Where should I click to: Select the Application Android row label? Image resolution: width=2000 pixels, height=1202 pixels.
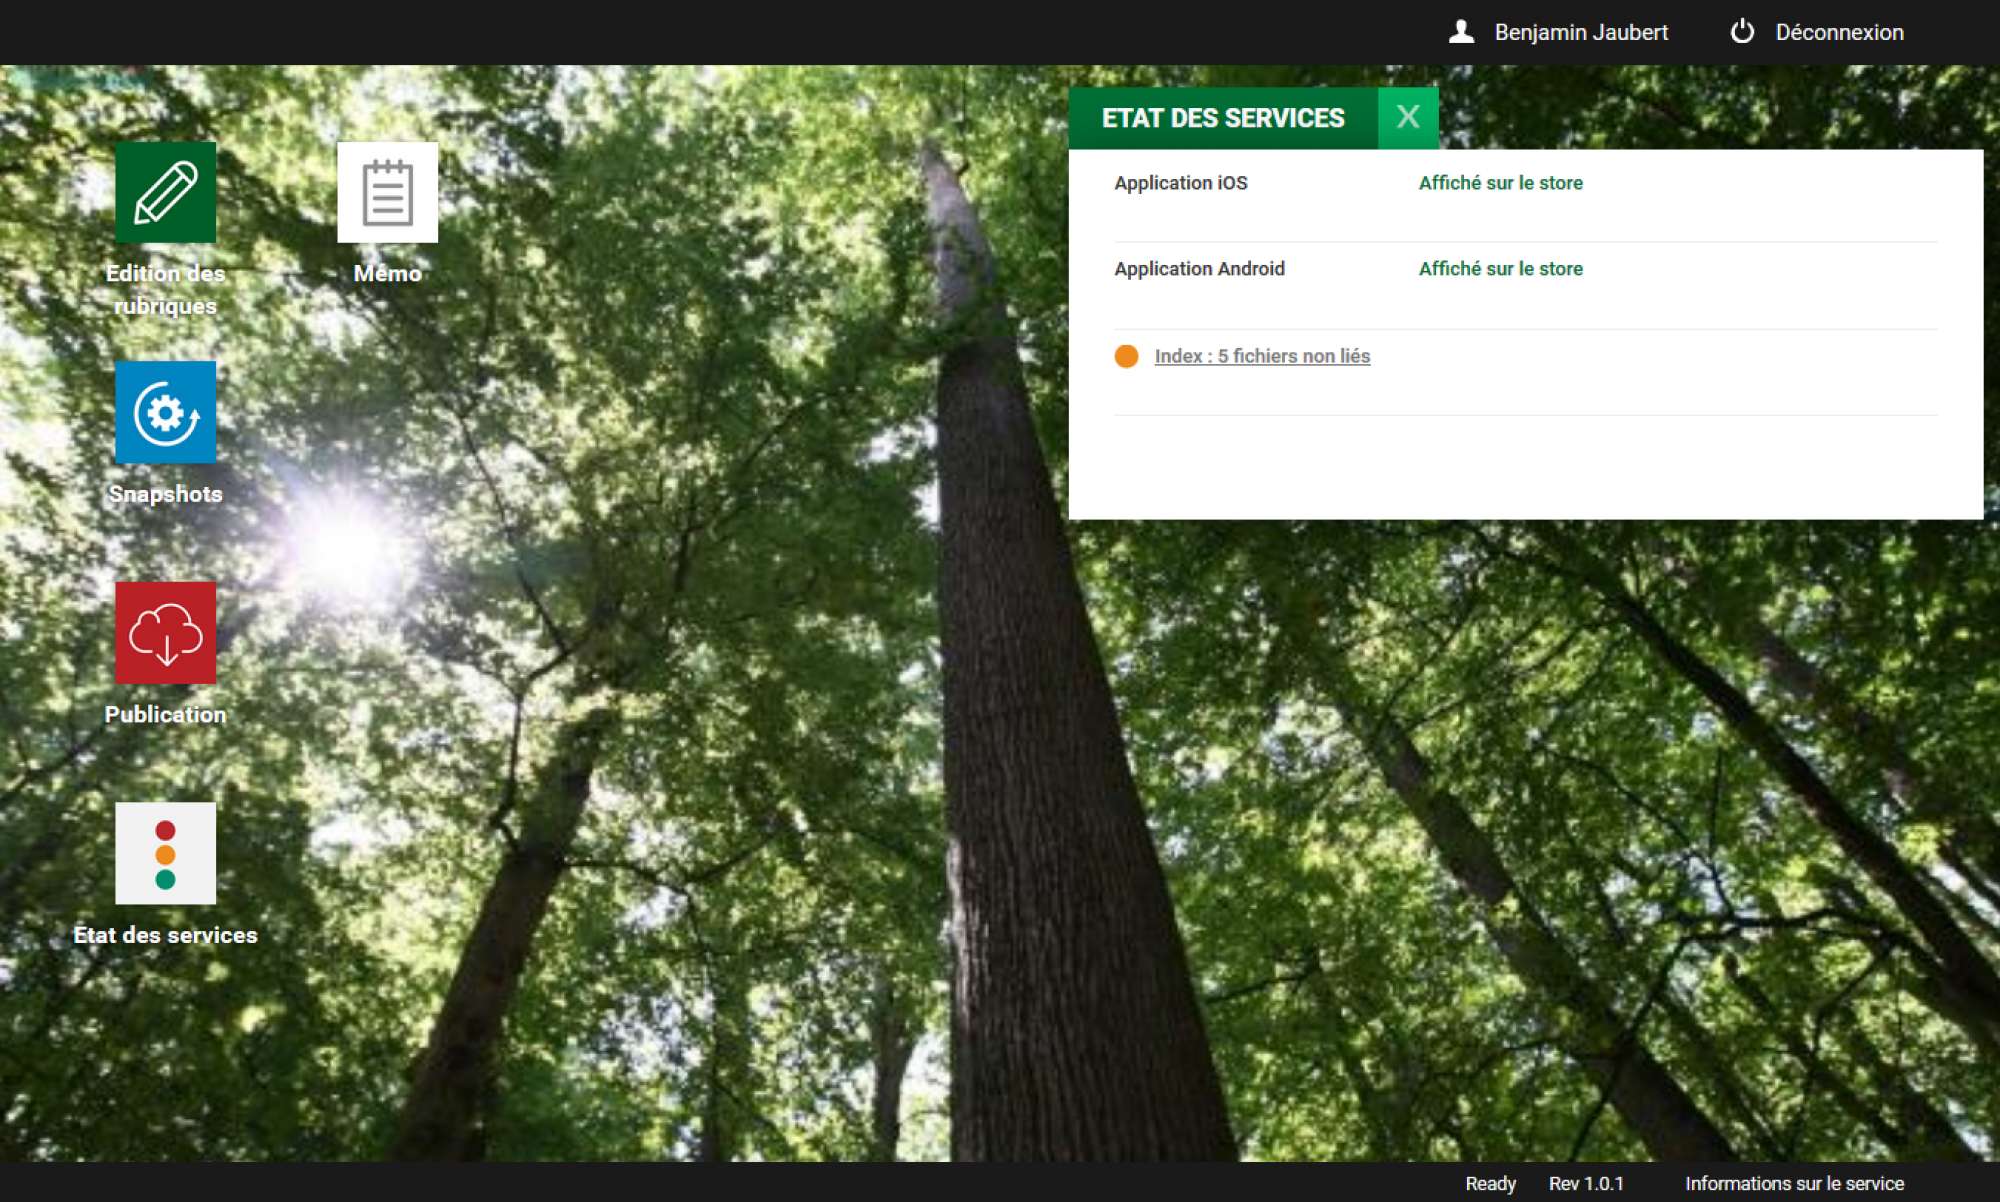pyautogui.click(x=1199, y=269)
